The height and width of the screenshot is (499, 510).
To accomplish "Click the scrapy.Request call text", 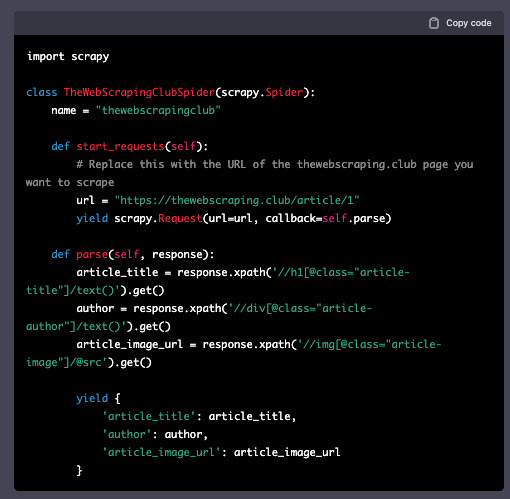I will tap(158, 218).
